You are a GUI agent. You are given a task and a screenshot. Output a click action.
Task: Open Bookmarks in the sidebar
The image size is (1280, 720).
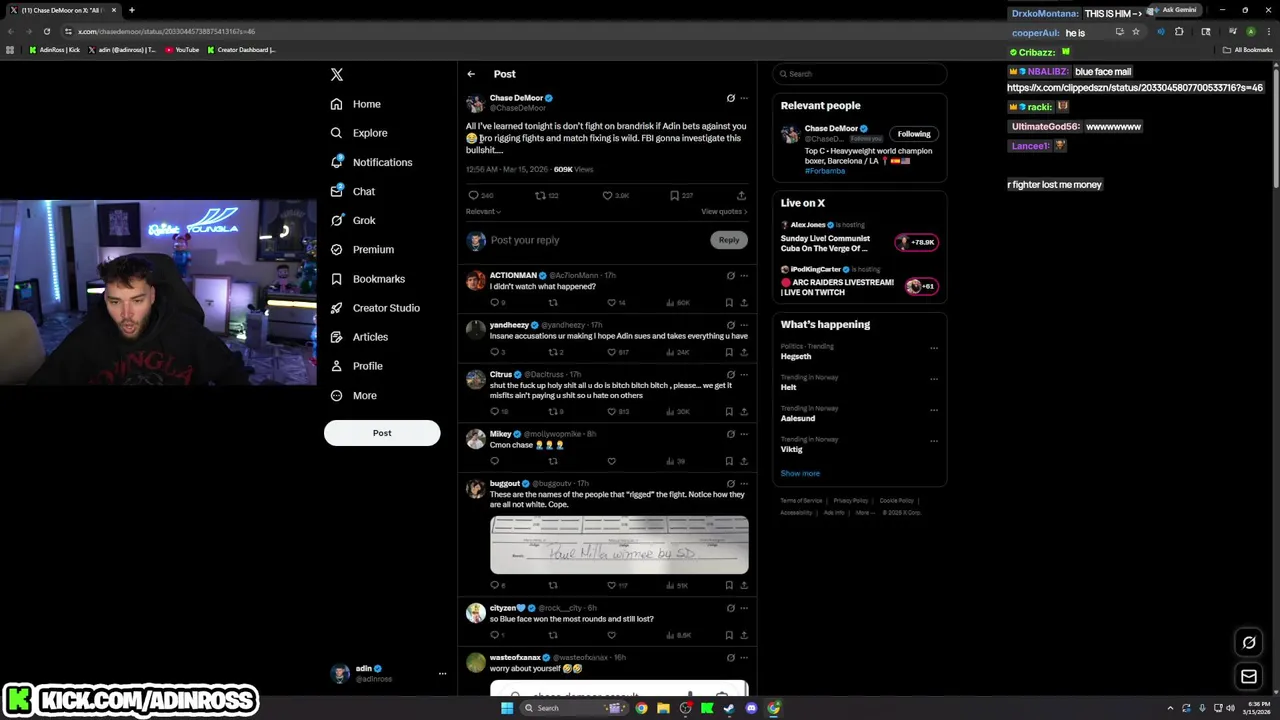367,279
